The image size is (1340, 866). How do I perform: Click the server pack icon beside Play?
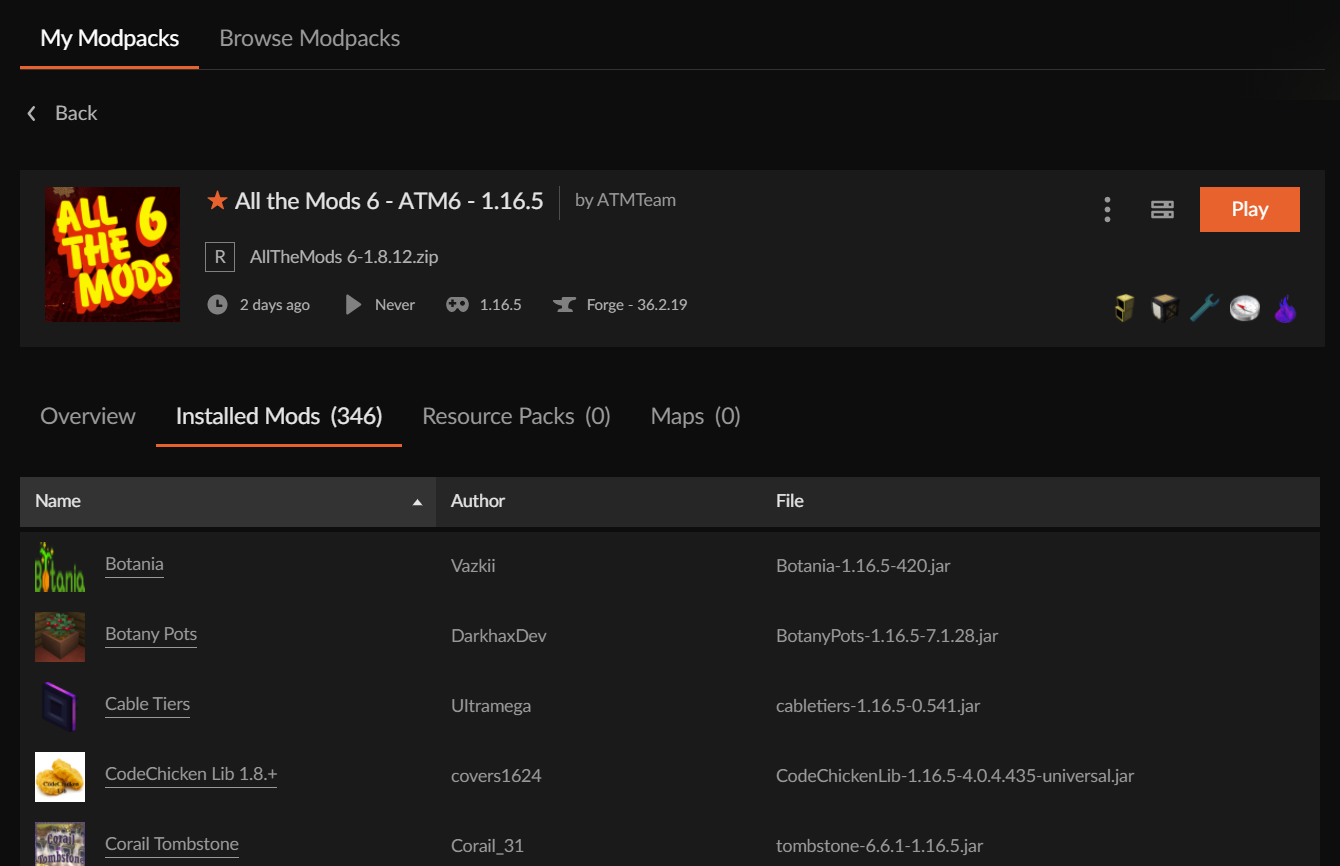tap(1162, 209)
